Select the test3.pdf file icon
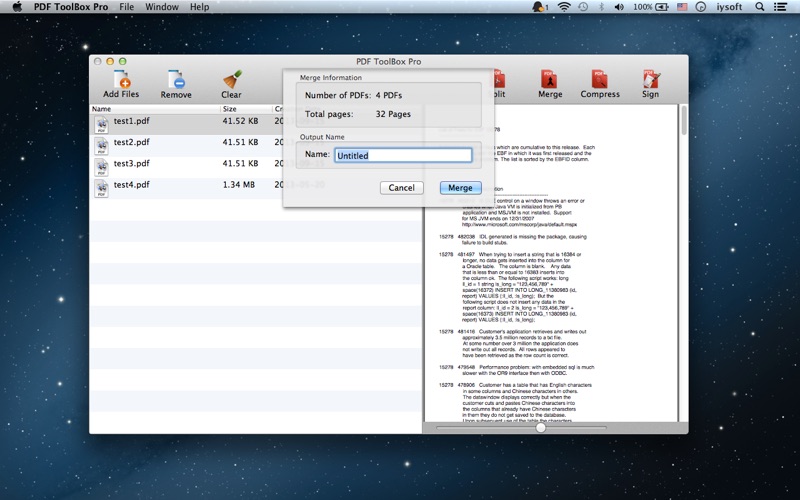The height and width of the screenshot is (500, 800). (102, 167)
